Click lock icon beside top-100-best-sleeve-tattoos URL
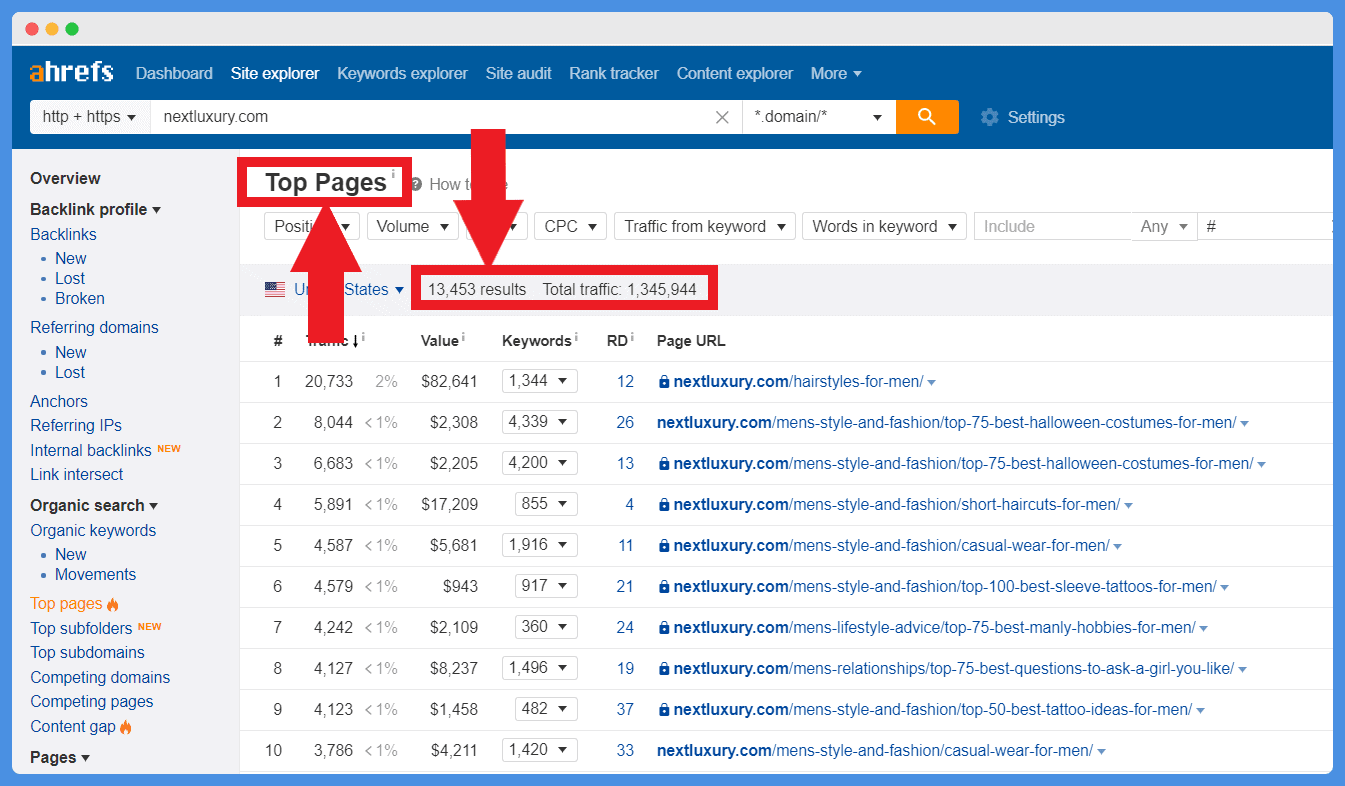This screenshot has height=786, width=1345. pos(663,587)
